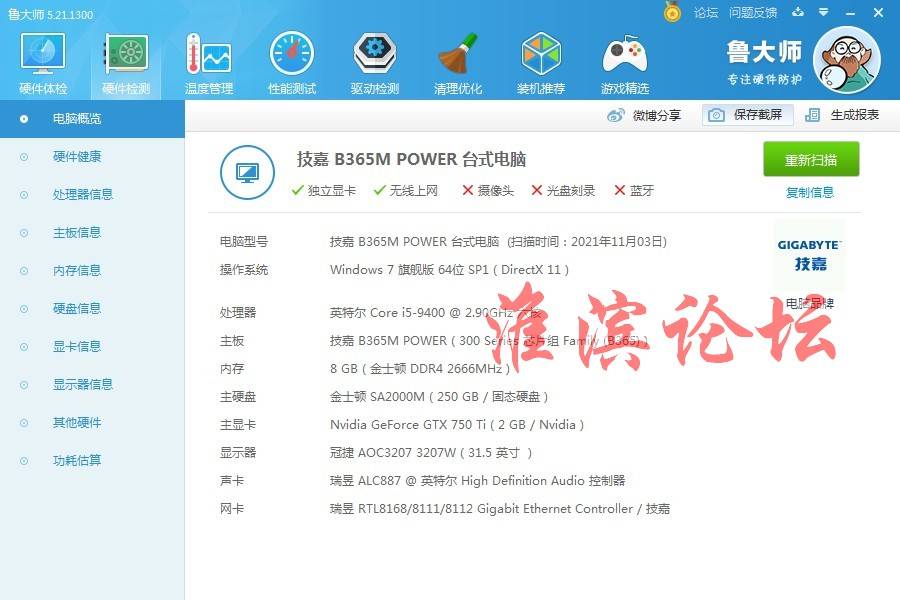Viewport: 900px width, 600px height.
Task: Close the 鲁大师 window
Action: pyautogui.click(x=878, y=12)
